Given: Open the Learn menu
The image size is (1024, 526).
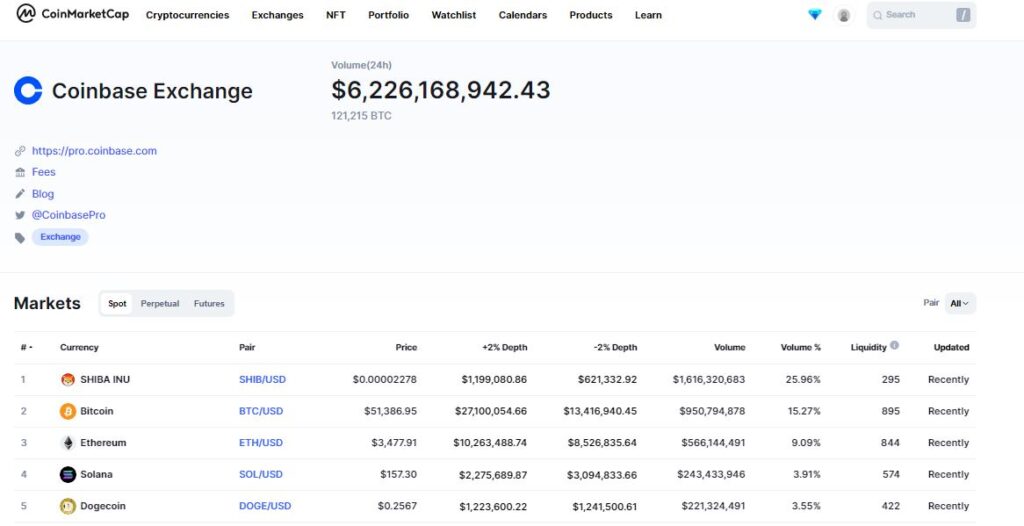Looking at the screenshot, I should (648, 15).
